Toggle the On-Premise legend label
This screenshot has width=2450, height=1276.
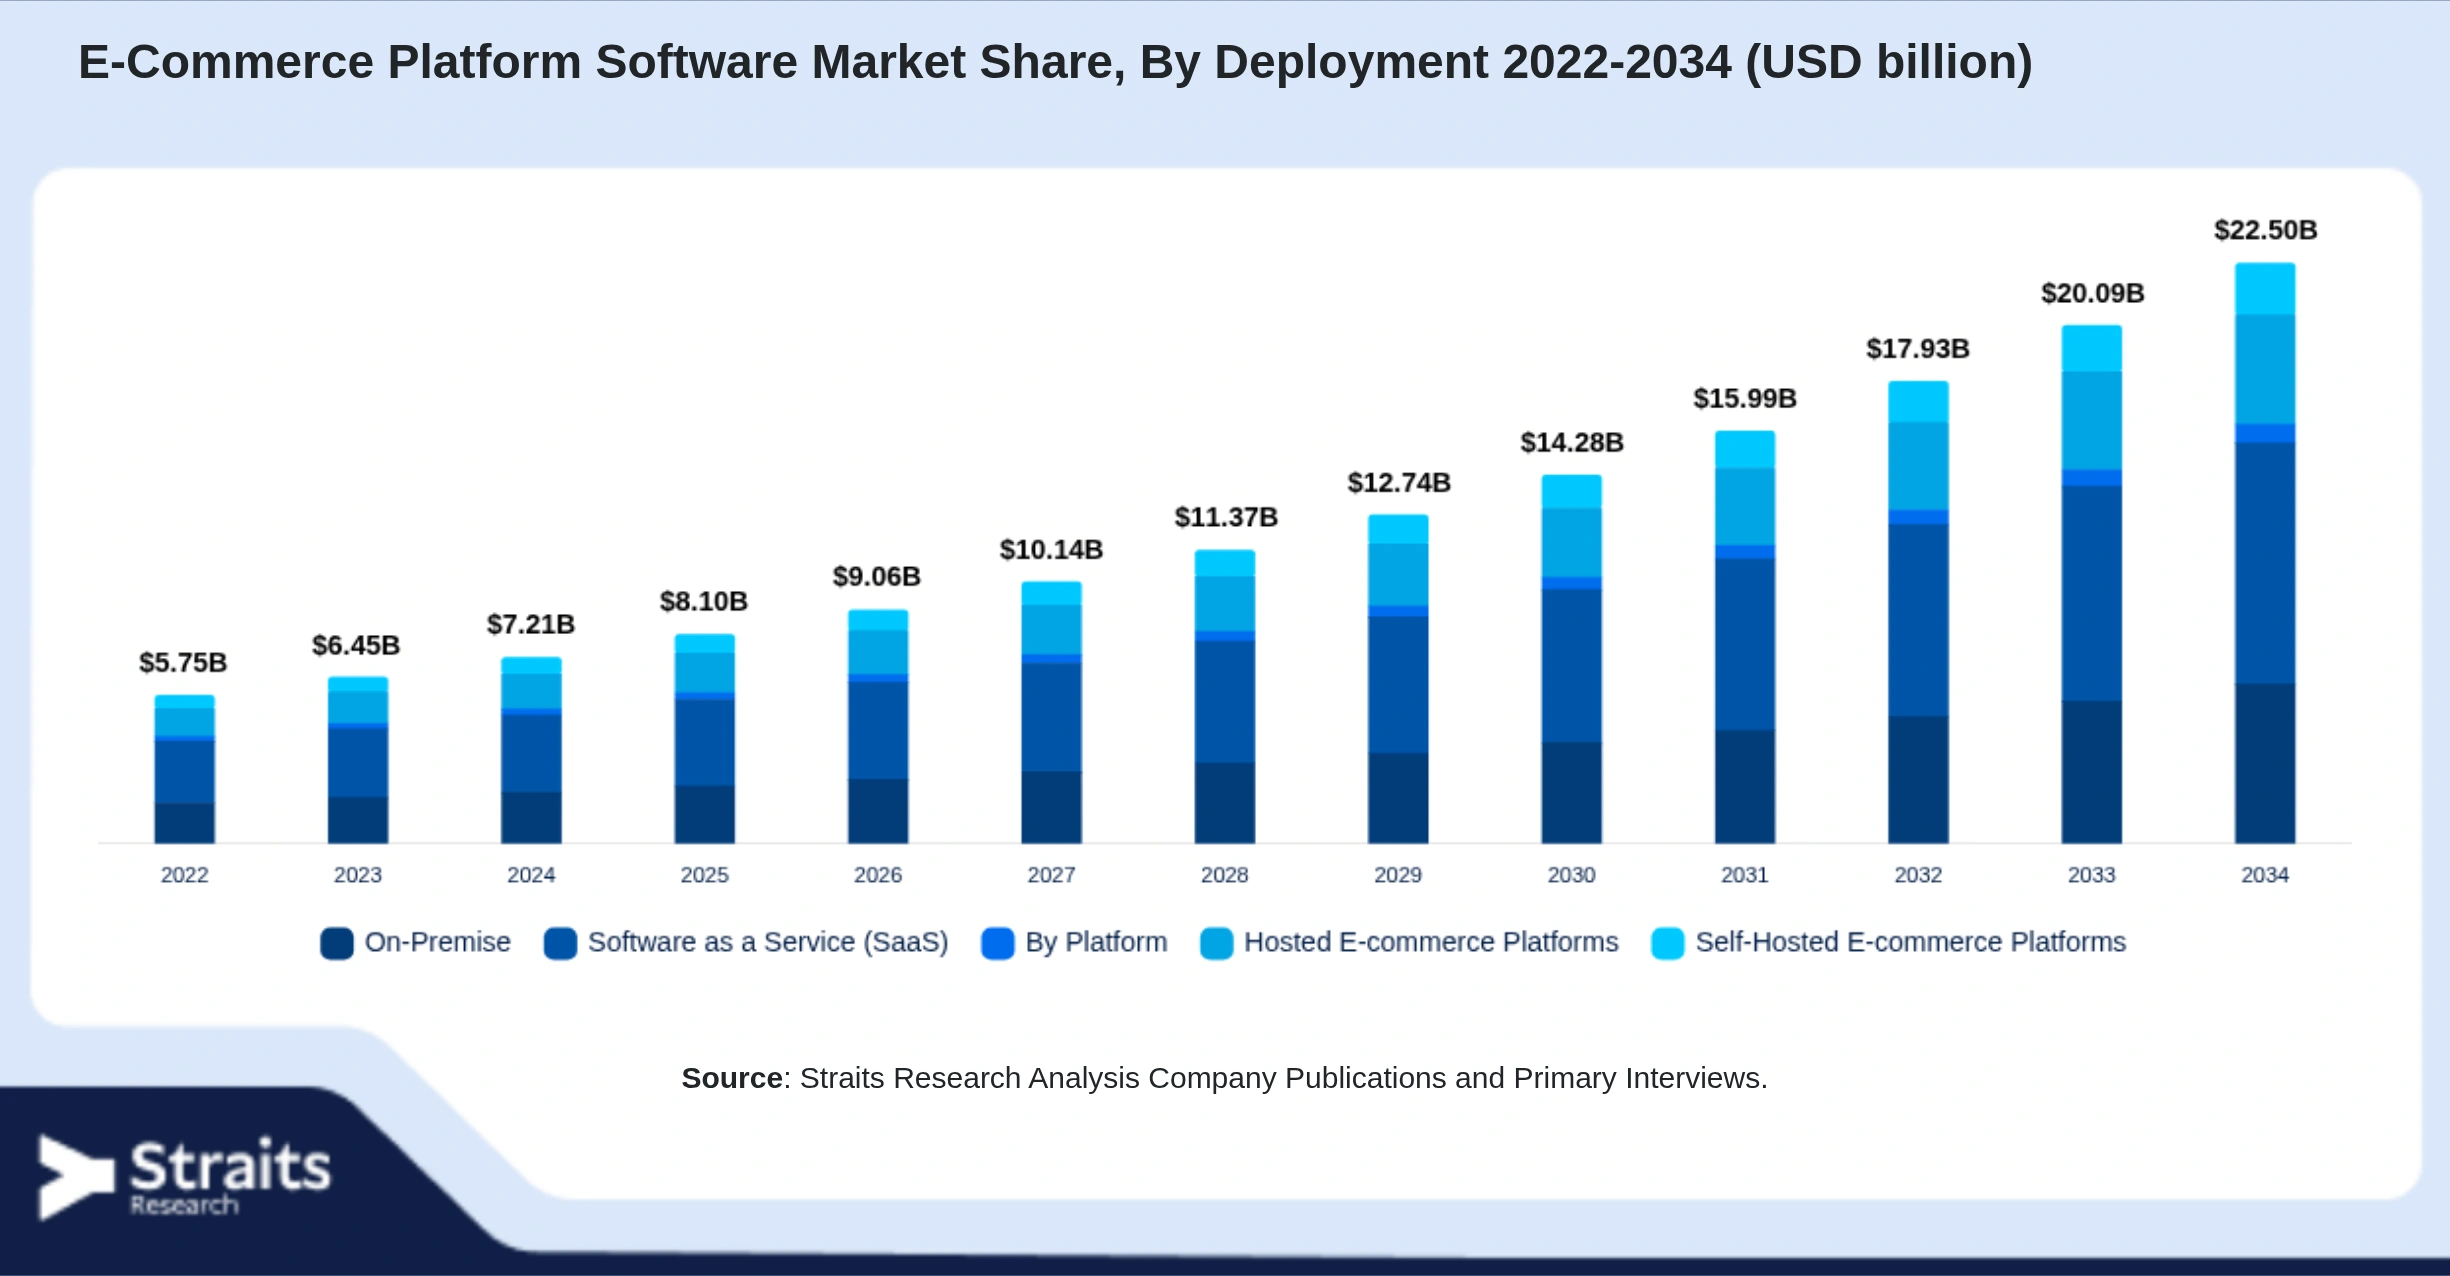pyautogui.click(x=438, y=942)
